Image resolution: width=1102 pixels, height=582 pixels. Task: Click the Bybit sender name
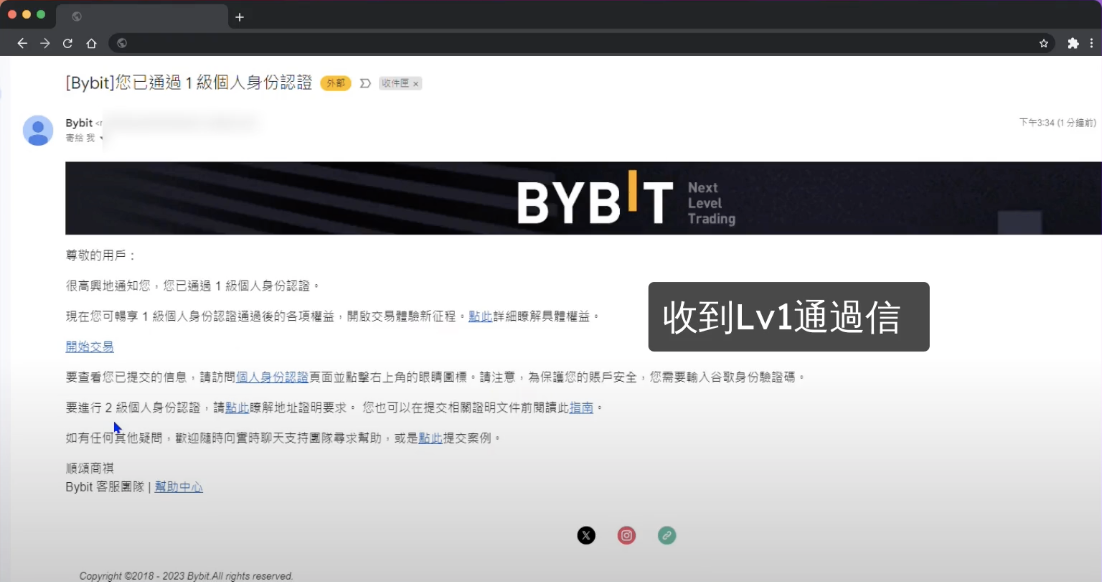(79, 123)
